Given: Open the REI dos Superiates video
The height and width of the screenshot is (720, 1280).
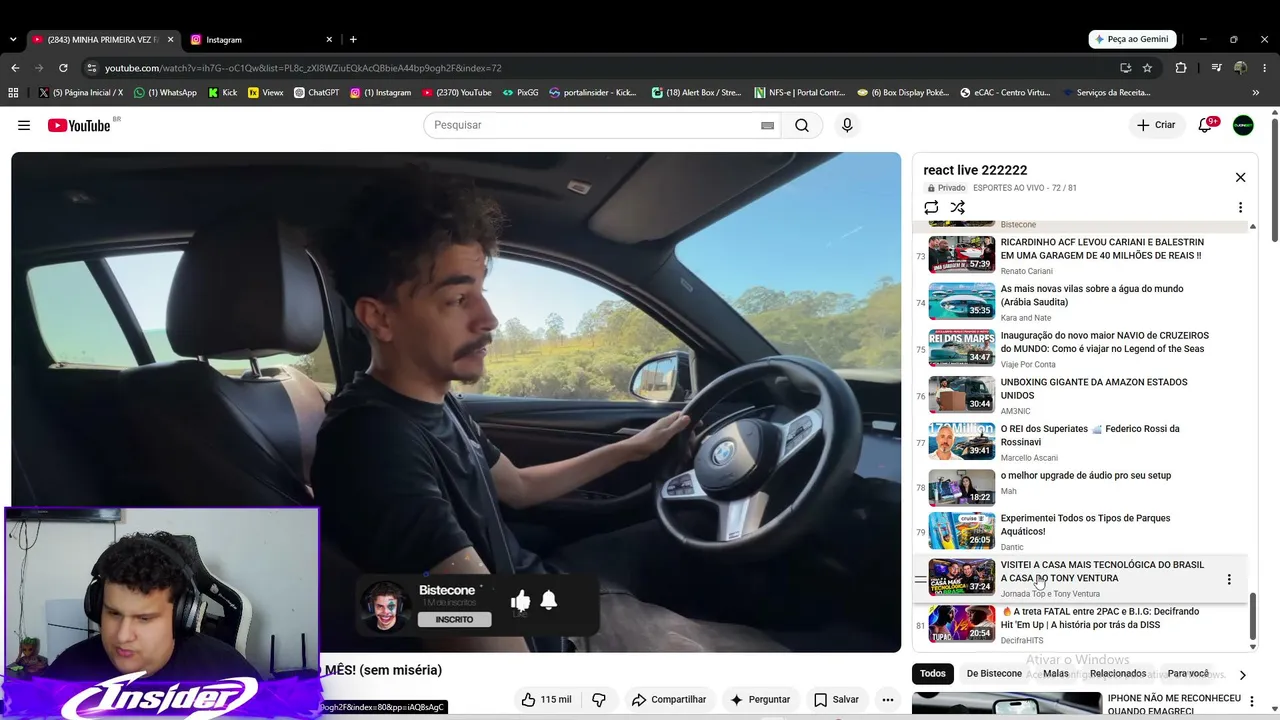Looking at the screenshot, I should point(1082,442).
